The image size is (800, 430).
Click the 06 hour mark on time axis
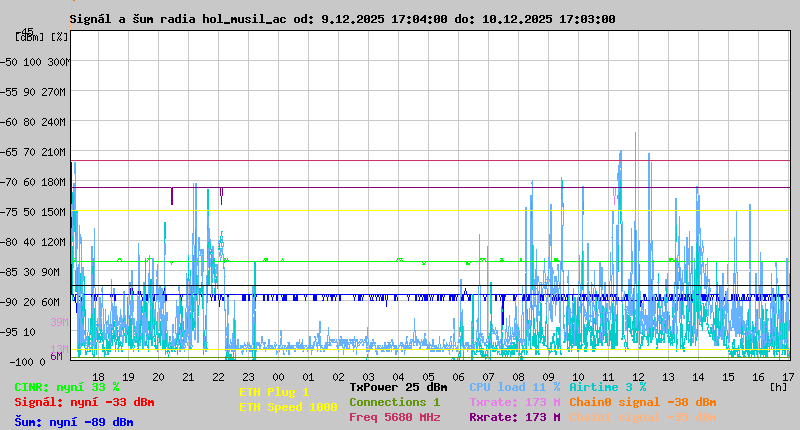(x=458, y=376)
